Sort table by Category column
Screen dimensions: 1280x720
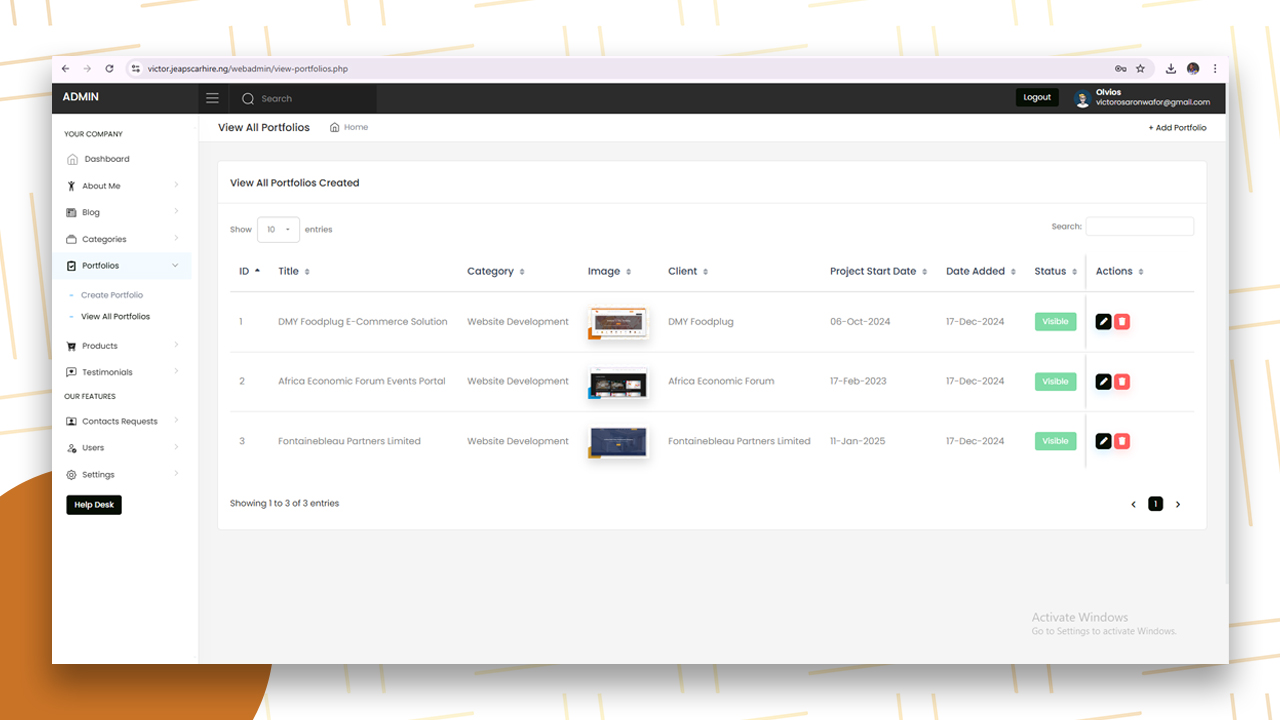coord(496,271)
